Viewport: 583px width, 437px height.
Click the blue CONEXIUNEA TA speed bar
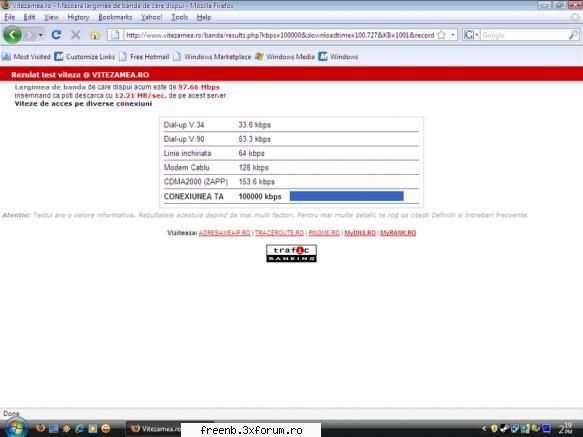tap(347, 196)
